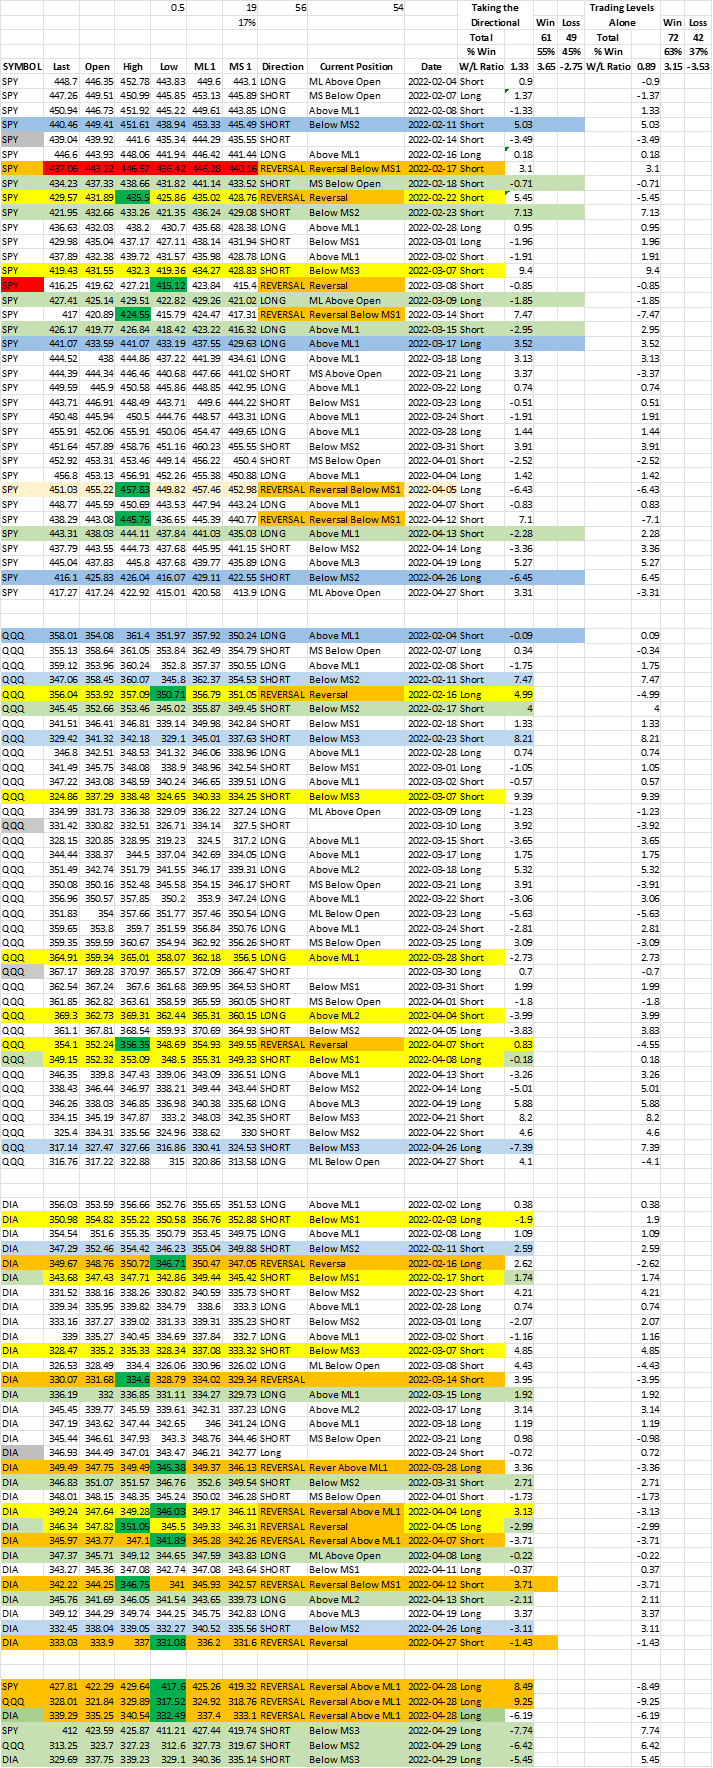This screenshot has width=713, height=1768.
Task: Select the green DIA High cell 346.75
Action: pyautogui.click(x=133, y=1585)
